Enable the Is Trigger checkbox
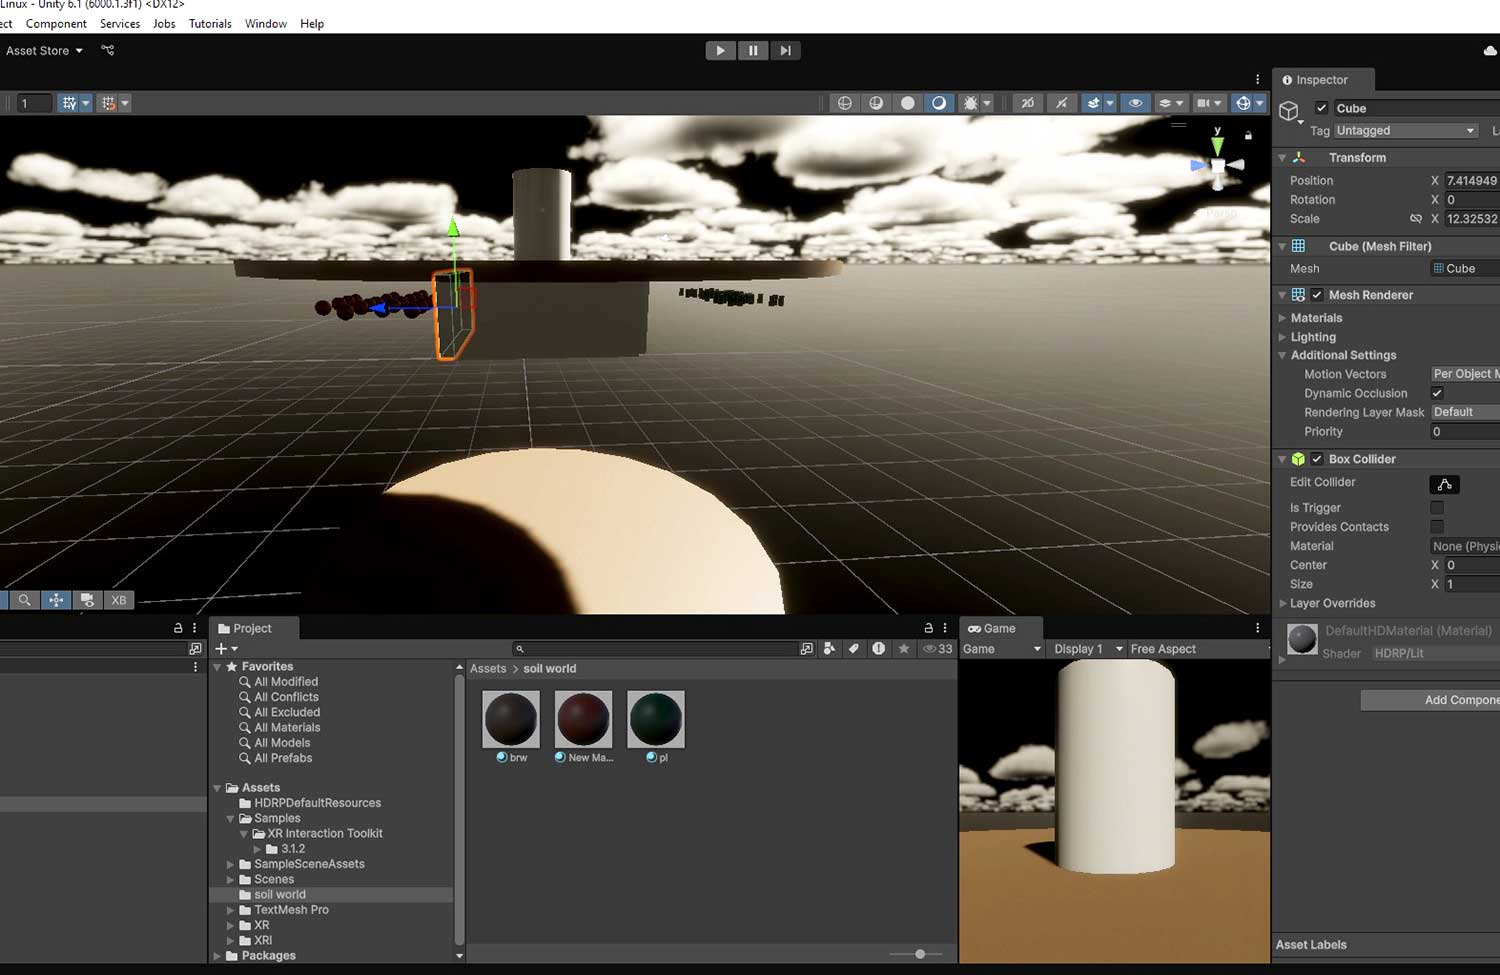 1437,508
